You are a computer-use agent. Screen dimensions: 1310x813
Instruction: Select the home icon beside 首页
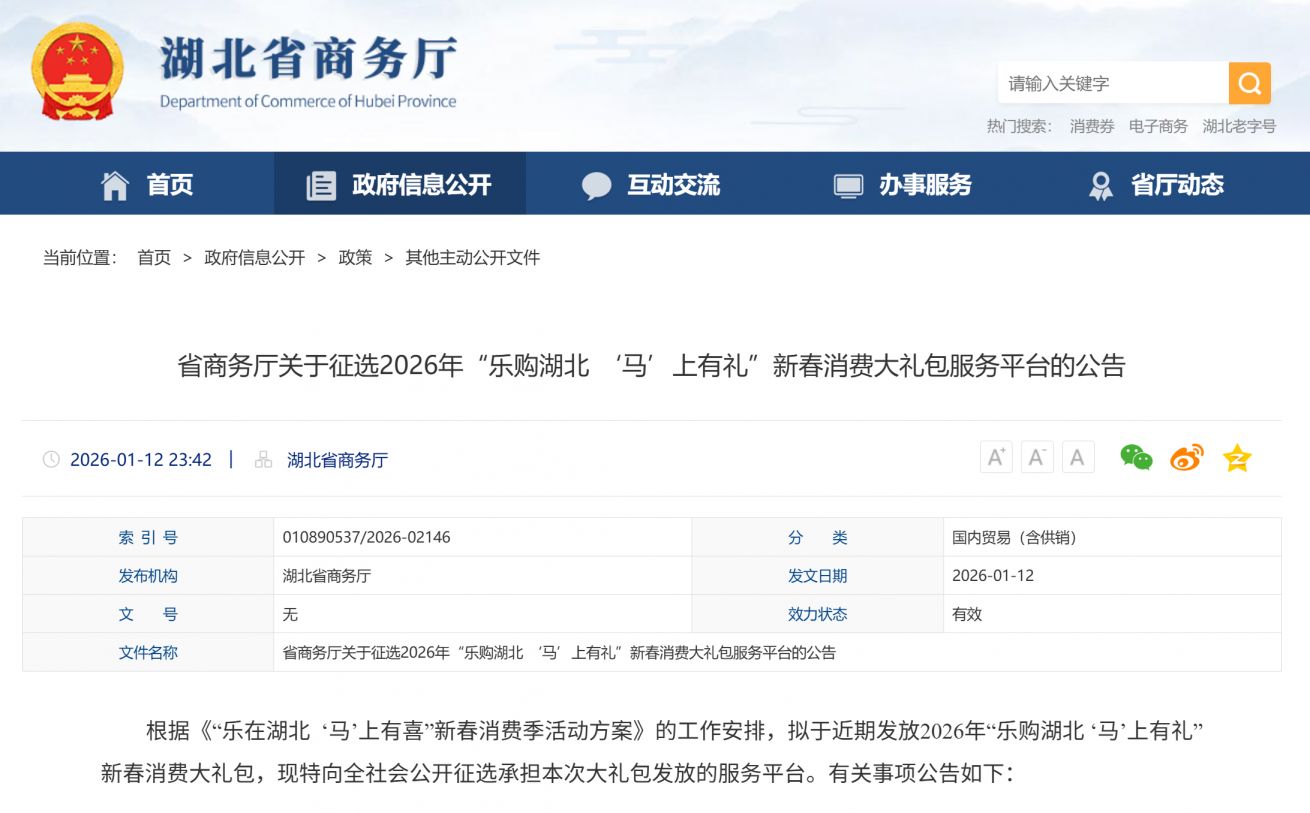[x=116, y=183]
